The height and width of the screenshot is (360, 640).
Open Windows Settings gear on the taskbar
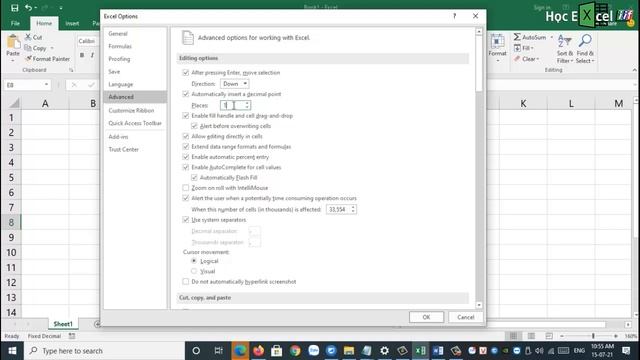(384, 351)
